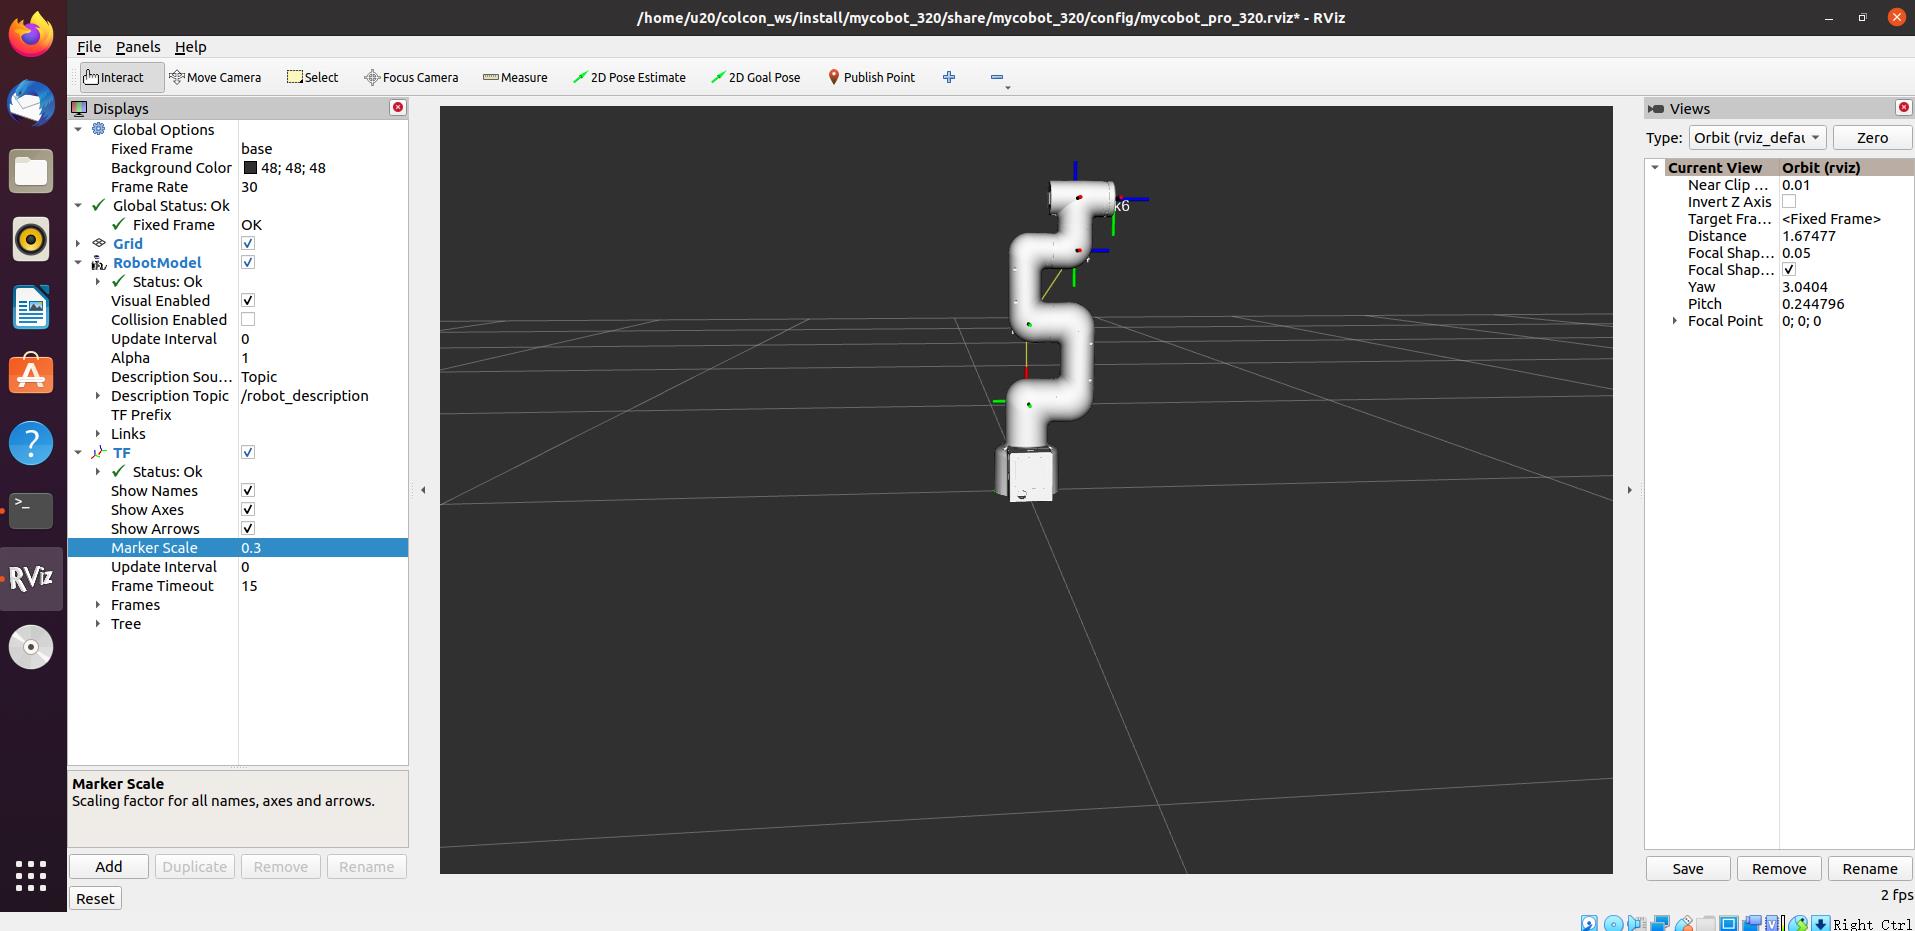This screenshot has height=931, width=1915.
Task: Select the Publish Point tool
Action: click(x=871, y=77)
